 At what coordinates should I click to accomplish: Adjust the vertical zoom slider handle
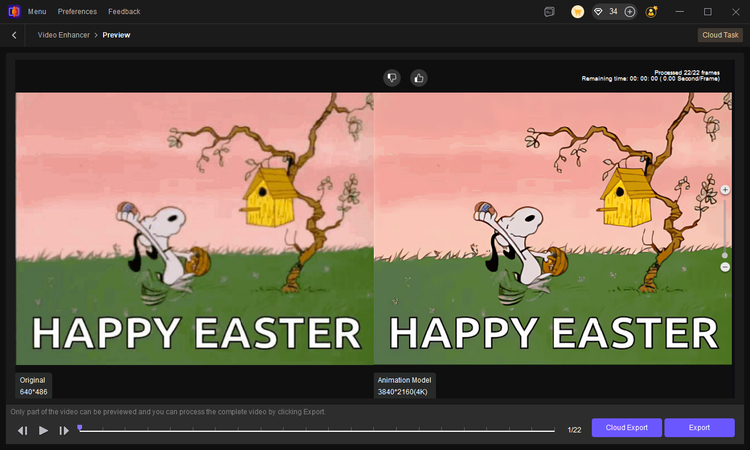coord(725,255)
